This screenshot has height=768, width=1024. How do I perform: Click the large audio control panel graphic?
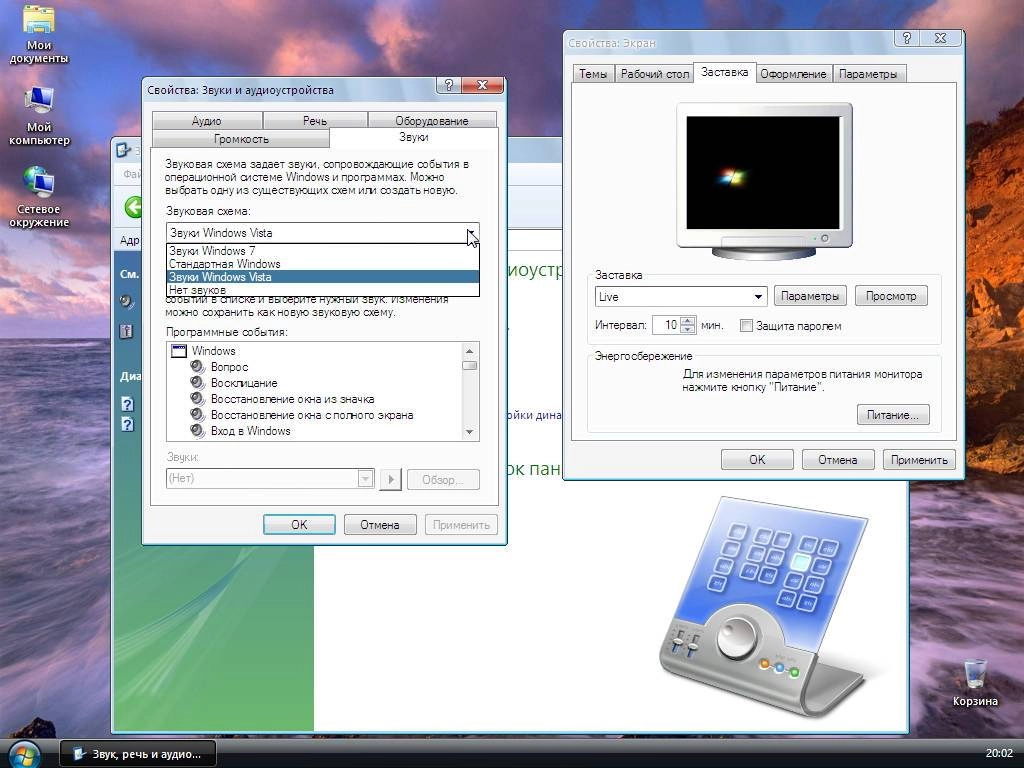point(763,605)
